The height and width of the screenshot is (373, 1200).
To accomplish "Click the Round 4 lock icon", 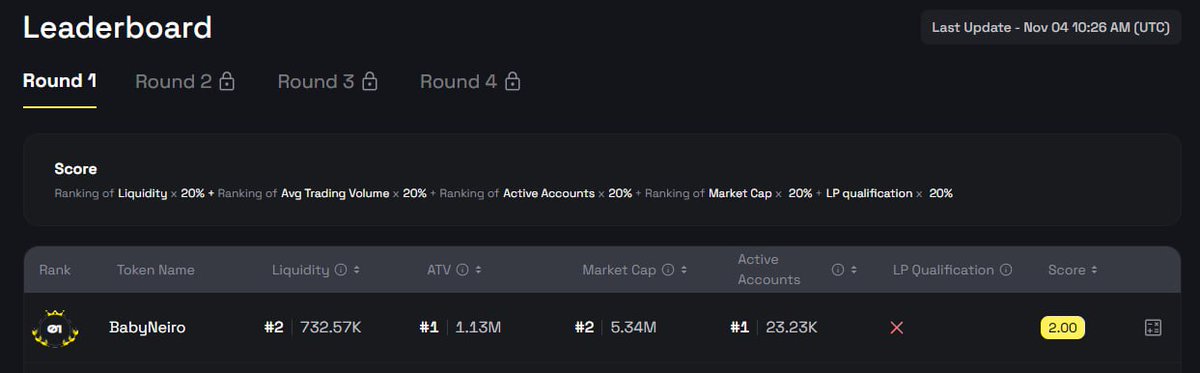I will pos(512,81).
